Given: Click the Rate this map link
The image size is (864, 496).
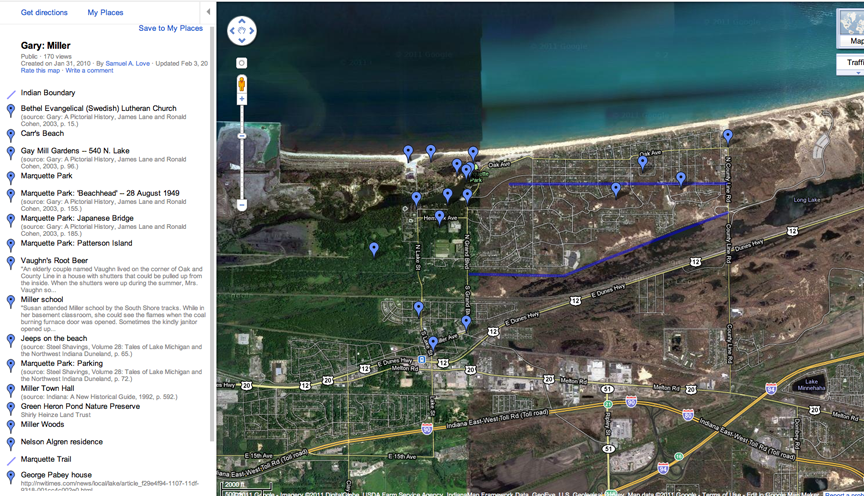Looking at the screenshot, I should [x=40, y=71].
